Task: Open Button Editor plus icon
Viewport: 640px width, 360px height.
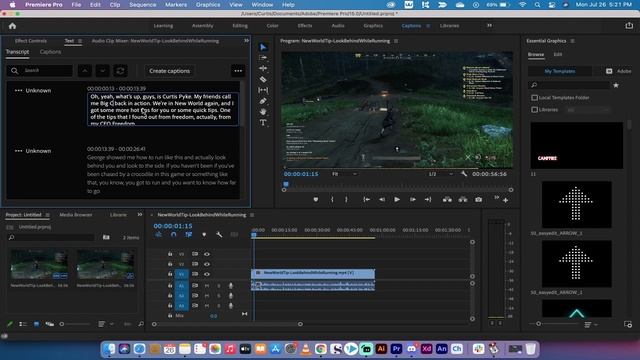Action: [505, 200]
